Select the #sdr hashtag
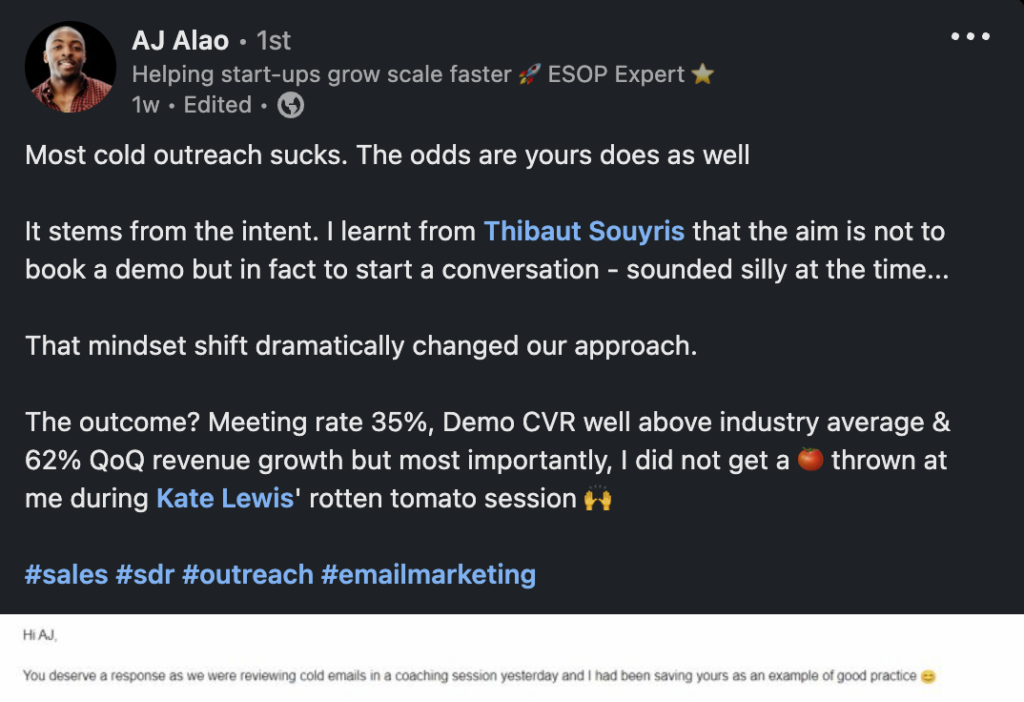Screen dimensions: 1024x702 145,575
